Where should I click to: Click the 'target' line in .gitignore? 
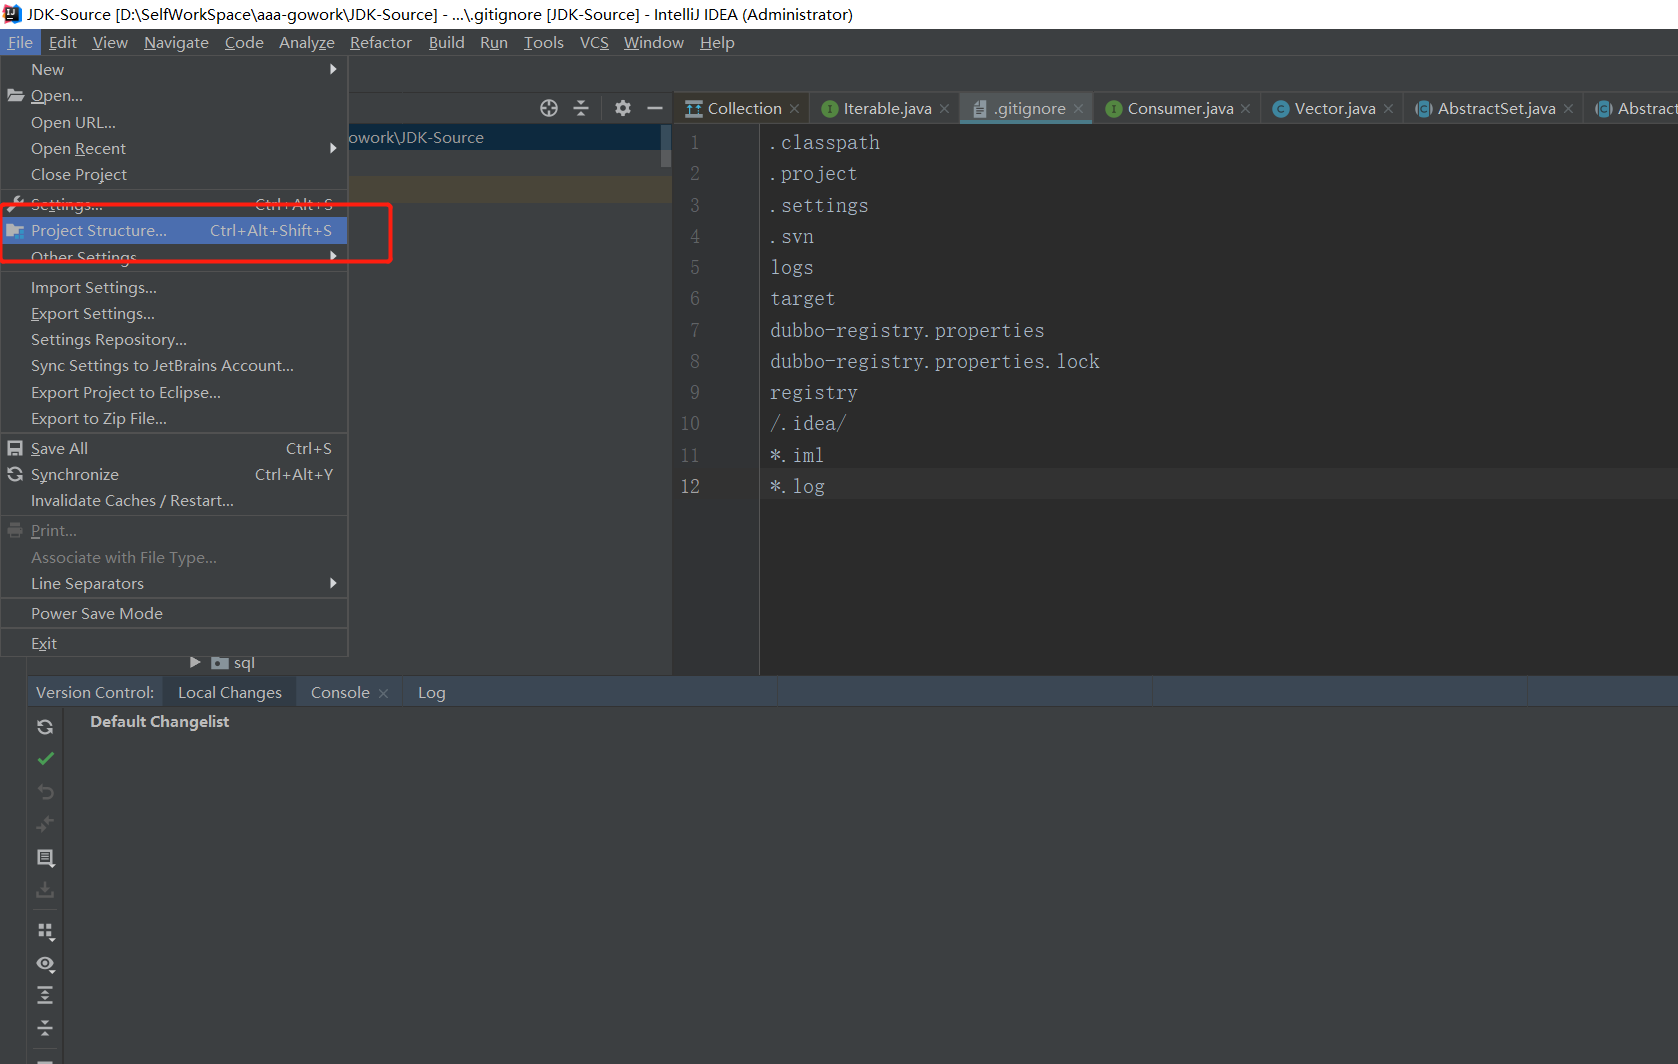[802, 298]
